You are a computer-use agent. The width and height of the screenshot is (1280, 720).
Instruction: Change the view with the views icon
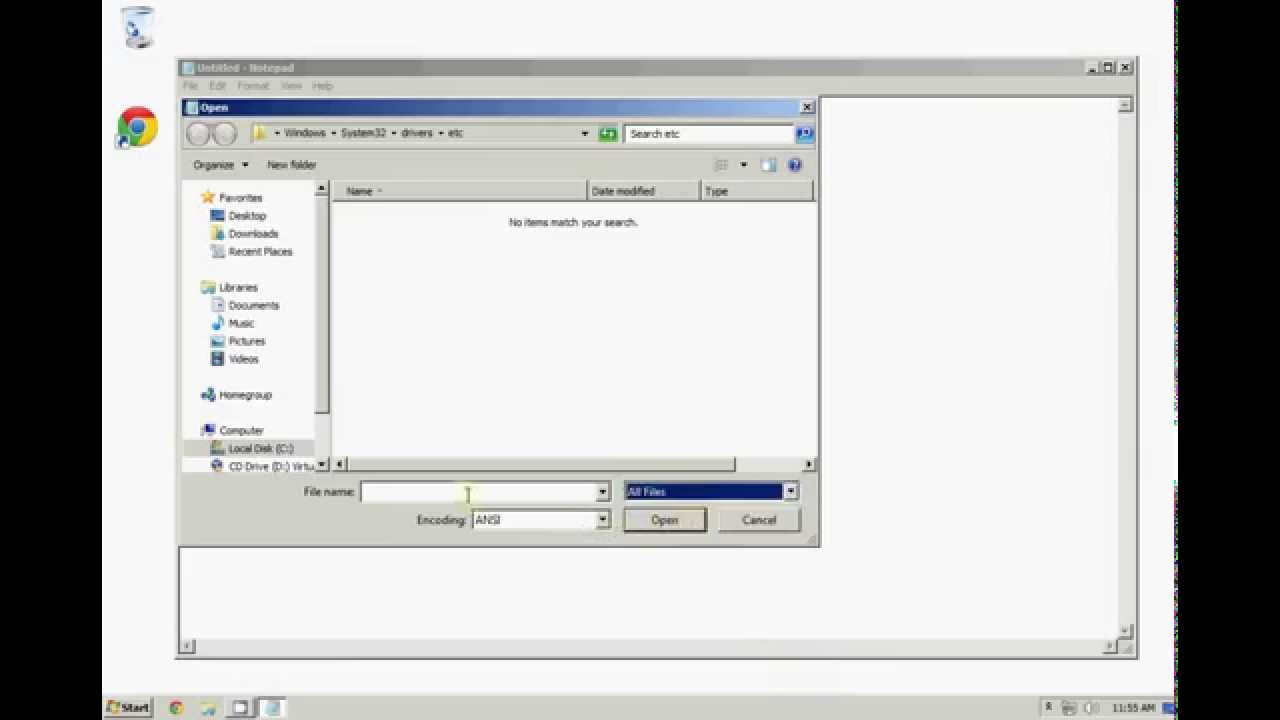click(x=721, y=165)
